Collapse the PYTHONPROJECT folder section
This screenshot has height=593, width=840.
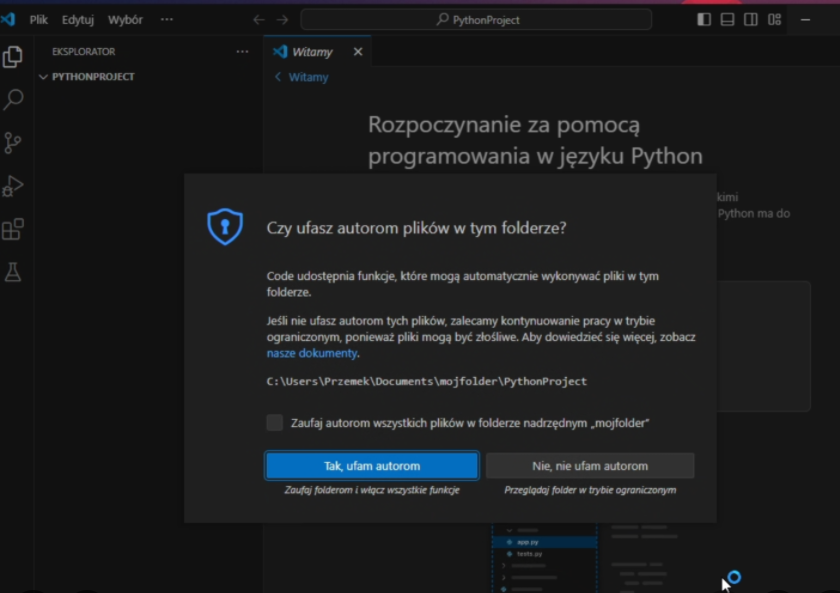tap(43, 77)
